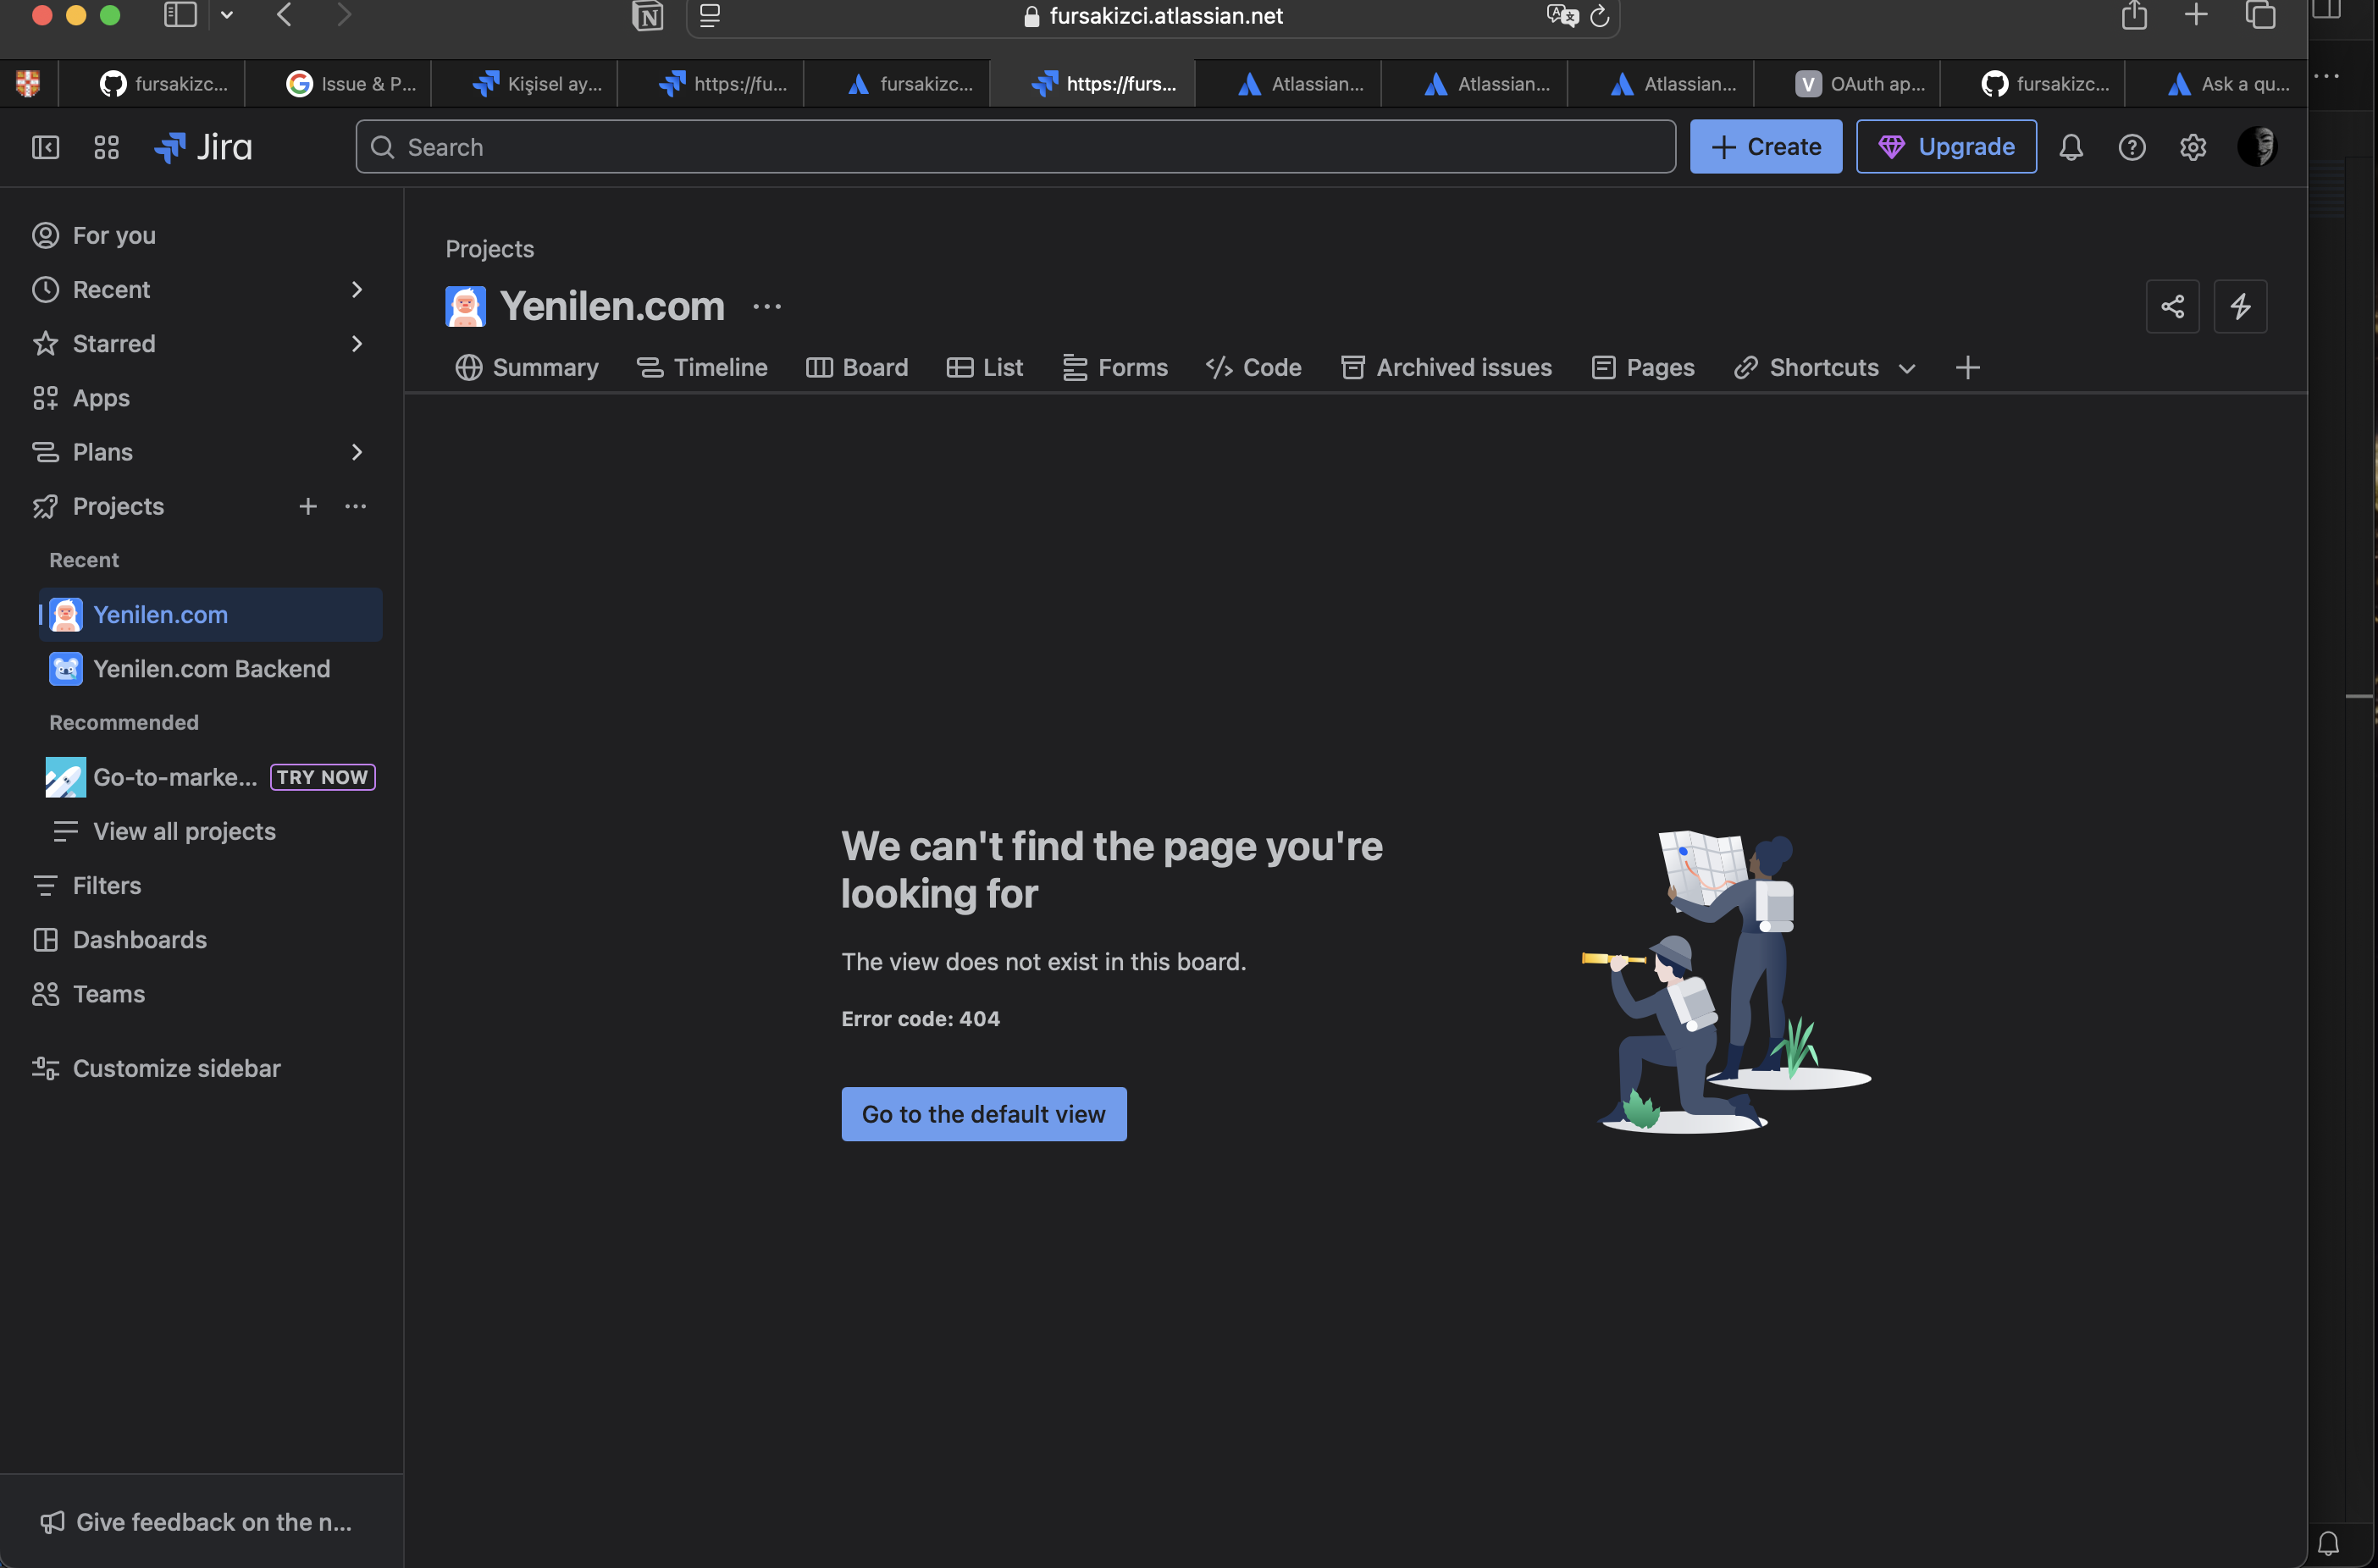The image size is (2378, 1568).
Task: Click the Safari address bar
Action: click(x=1153, y=16)
